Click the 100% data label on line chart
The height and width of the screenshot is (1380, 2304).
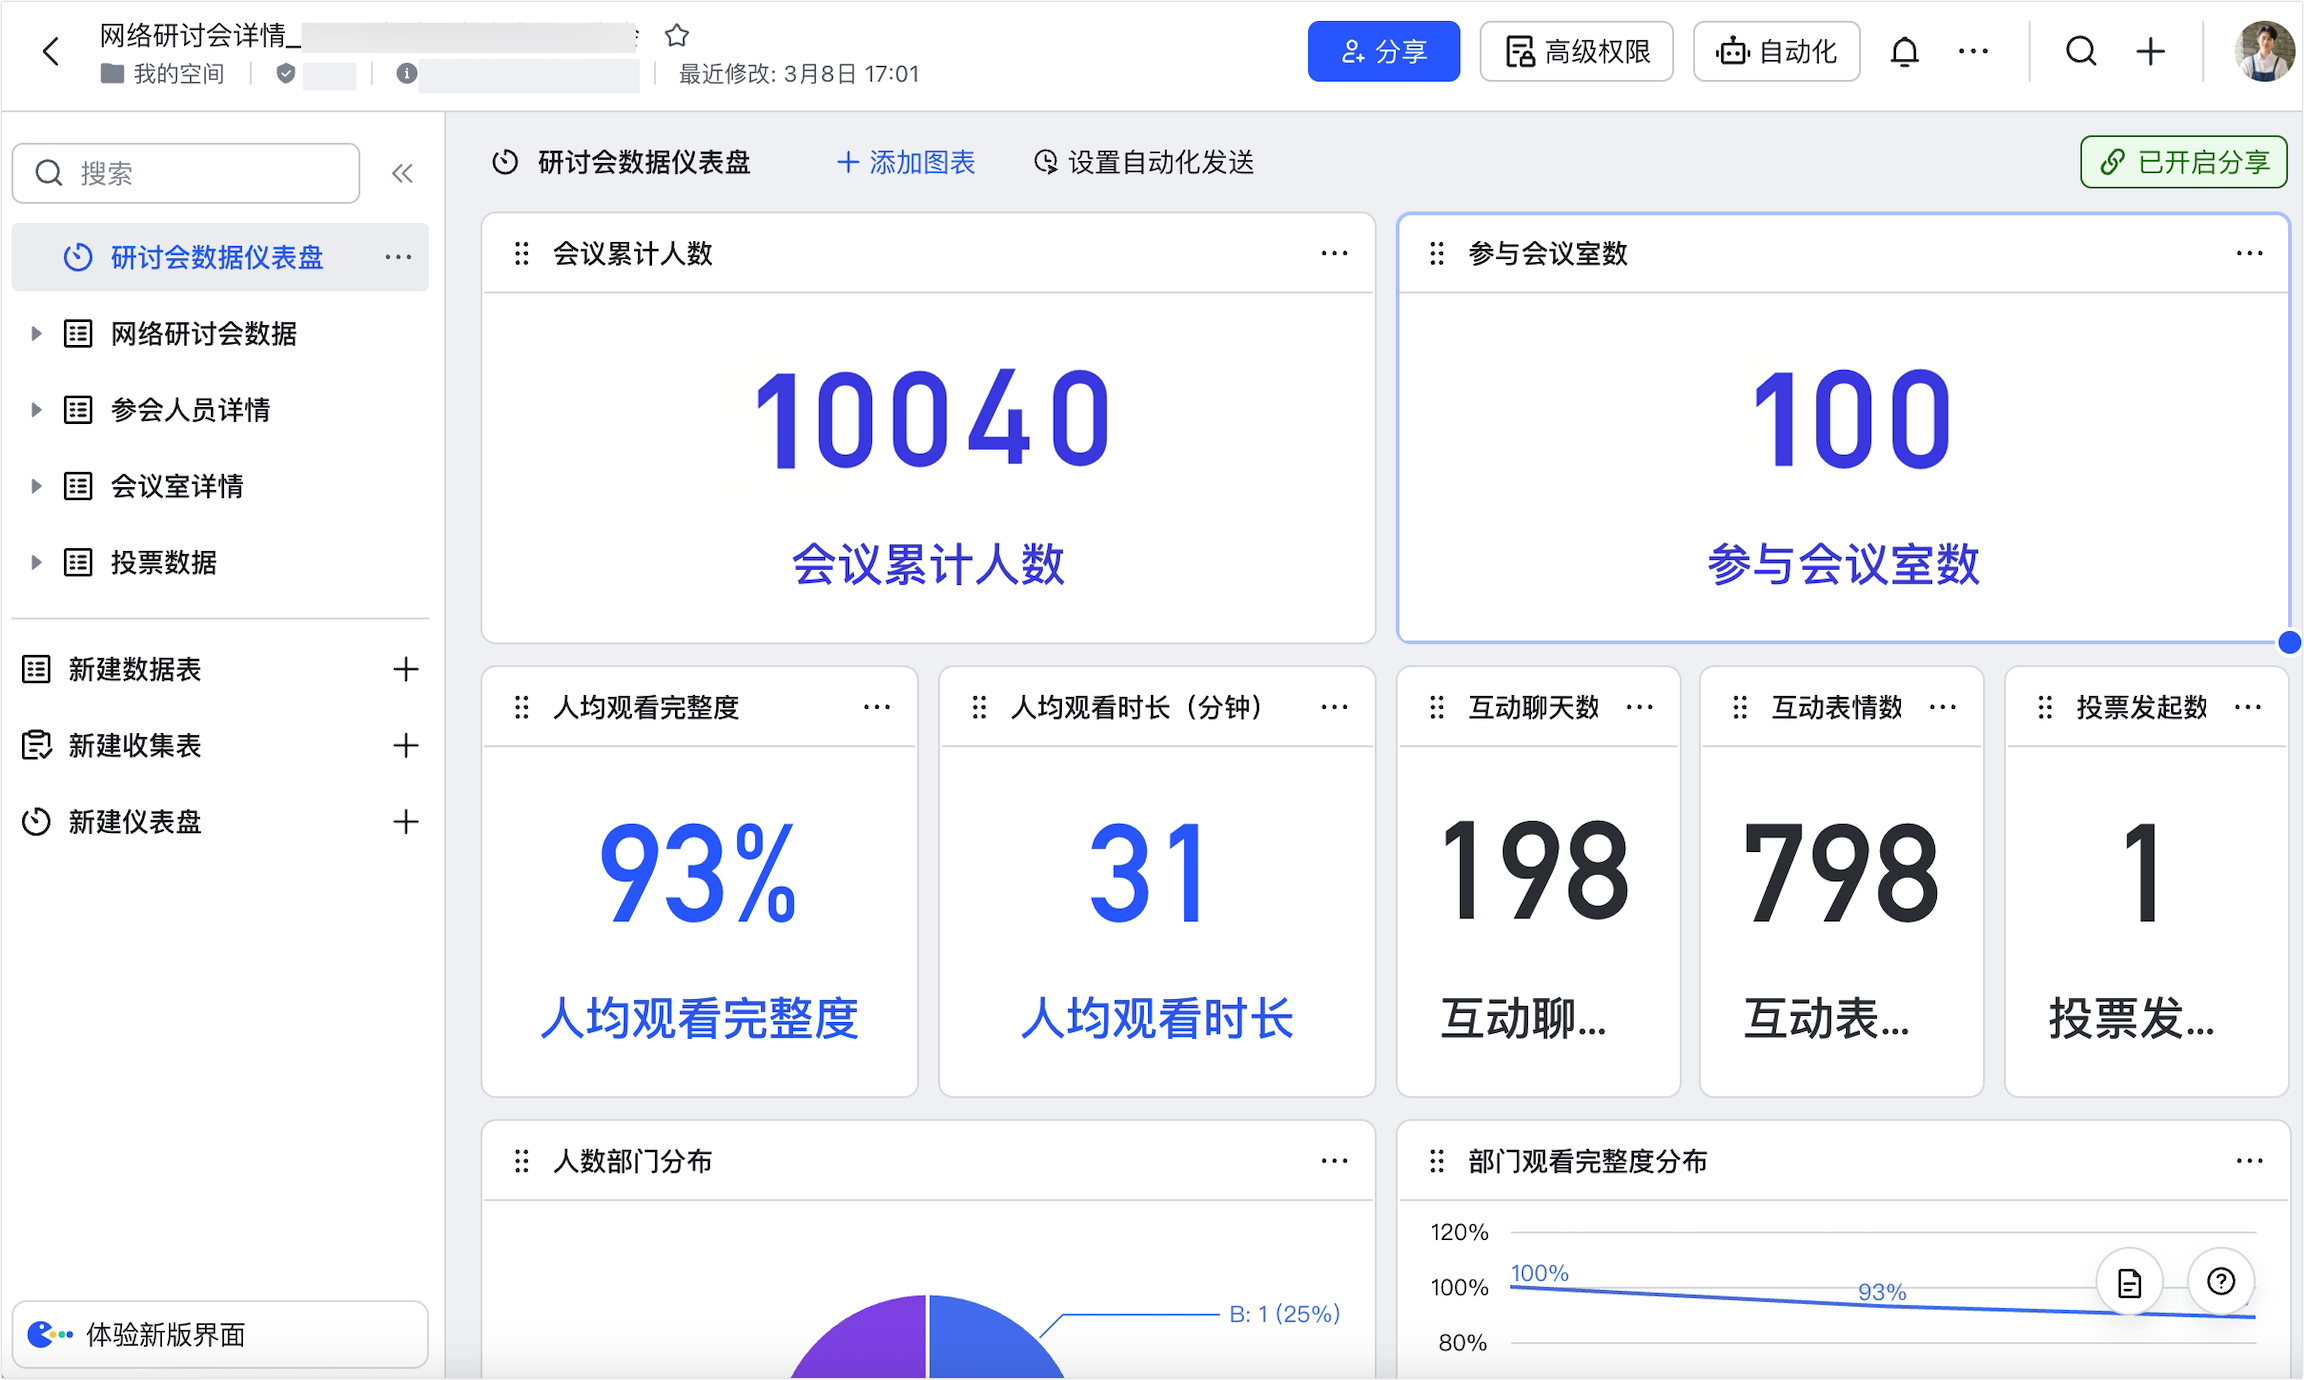pyautogui.click(x=1539, y=1273)
